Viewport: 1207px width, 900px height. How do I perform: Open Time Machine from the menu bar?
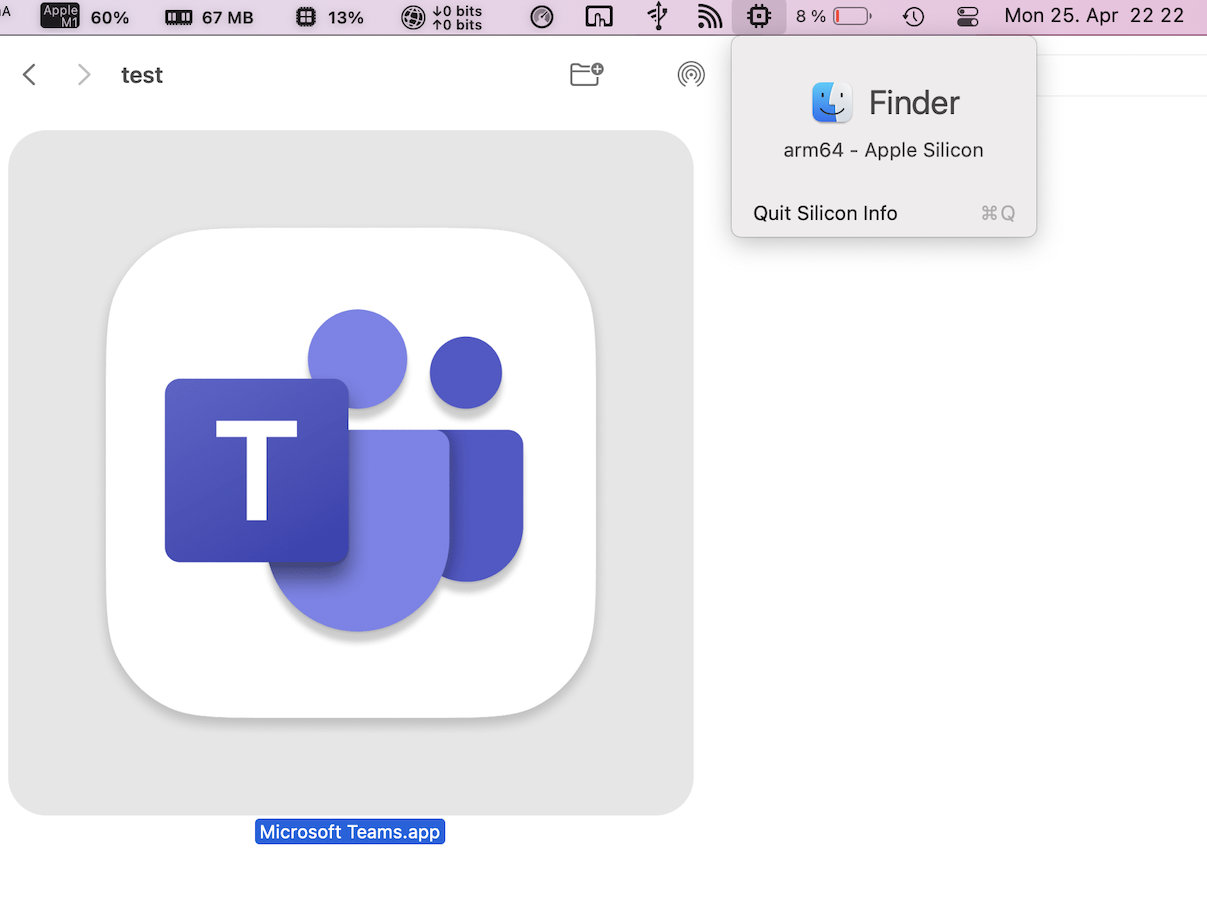(x=913, y=17)
